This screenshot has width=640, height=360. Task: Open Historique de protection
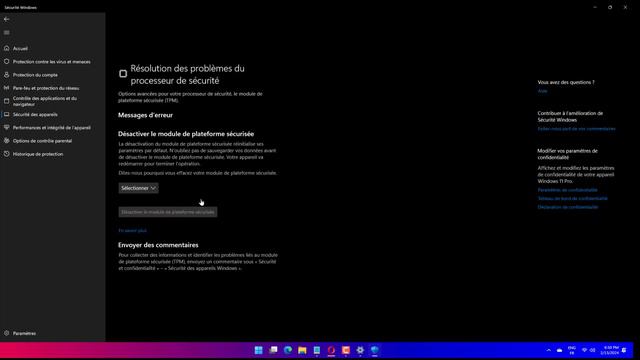(38, 154)
